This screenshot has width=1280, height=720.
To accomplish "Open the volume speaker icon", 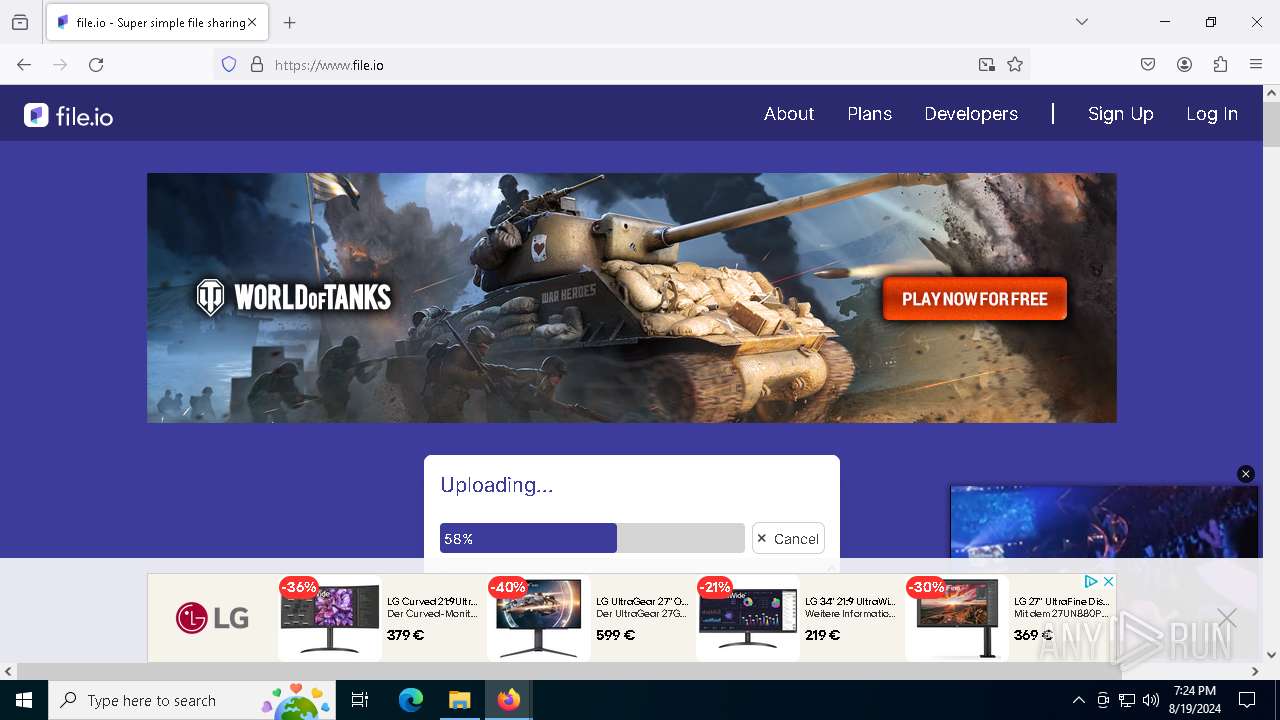I will (x=1151, y=700).
